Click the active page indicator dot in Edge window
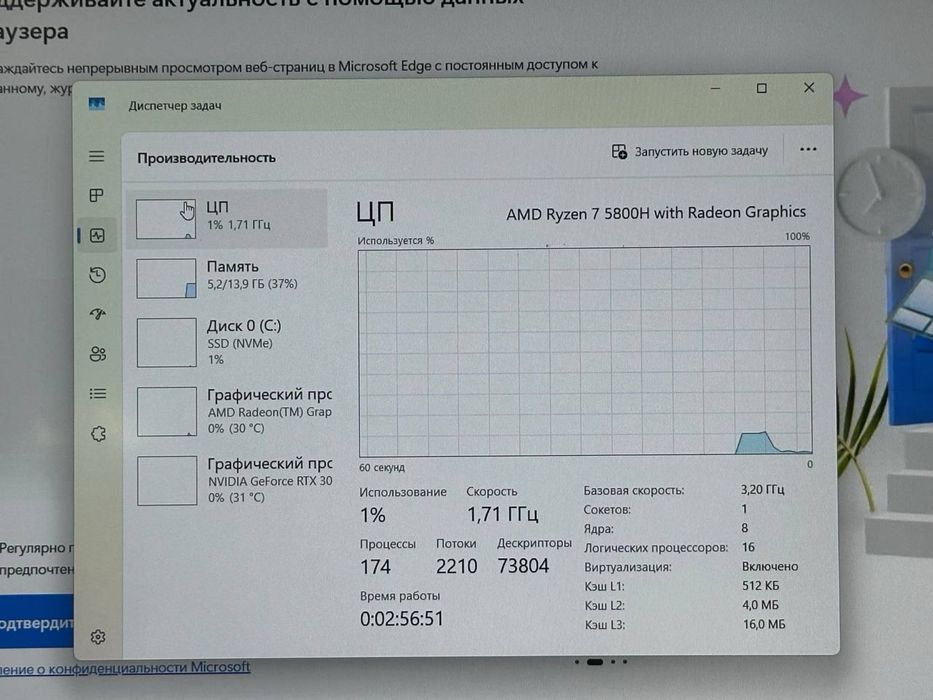Screen dimensions: 933x700 pos(595,662)
